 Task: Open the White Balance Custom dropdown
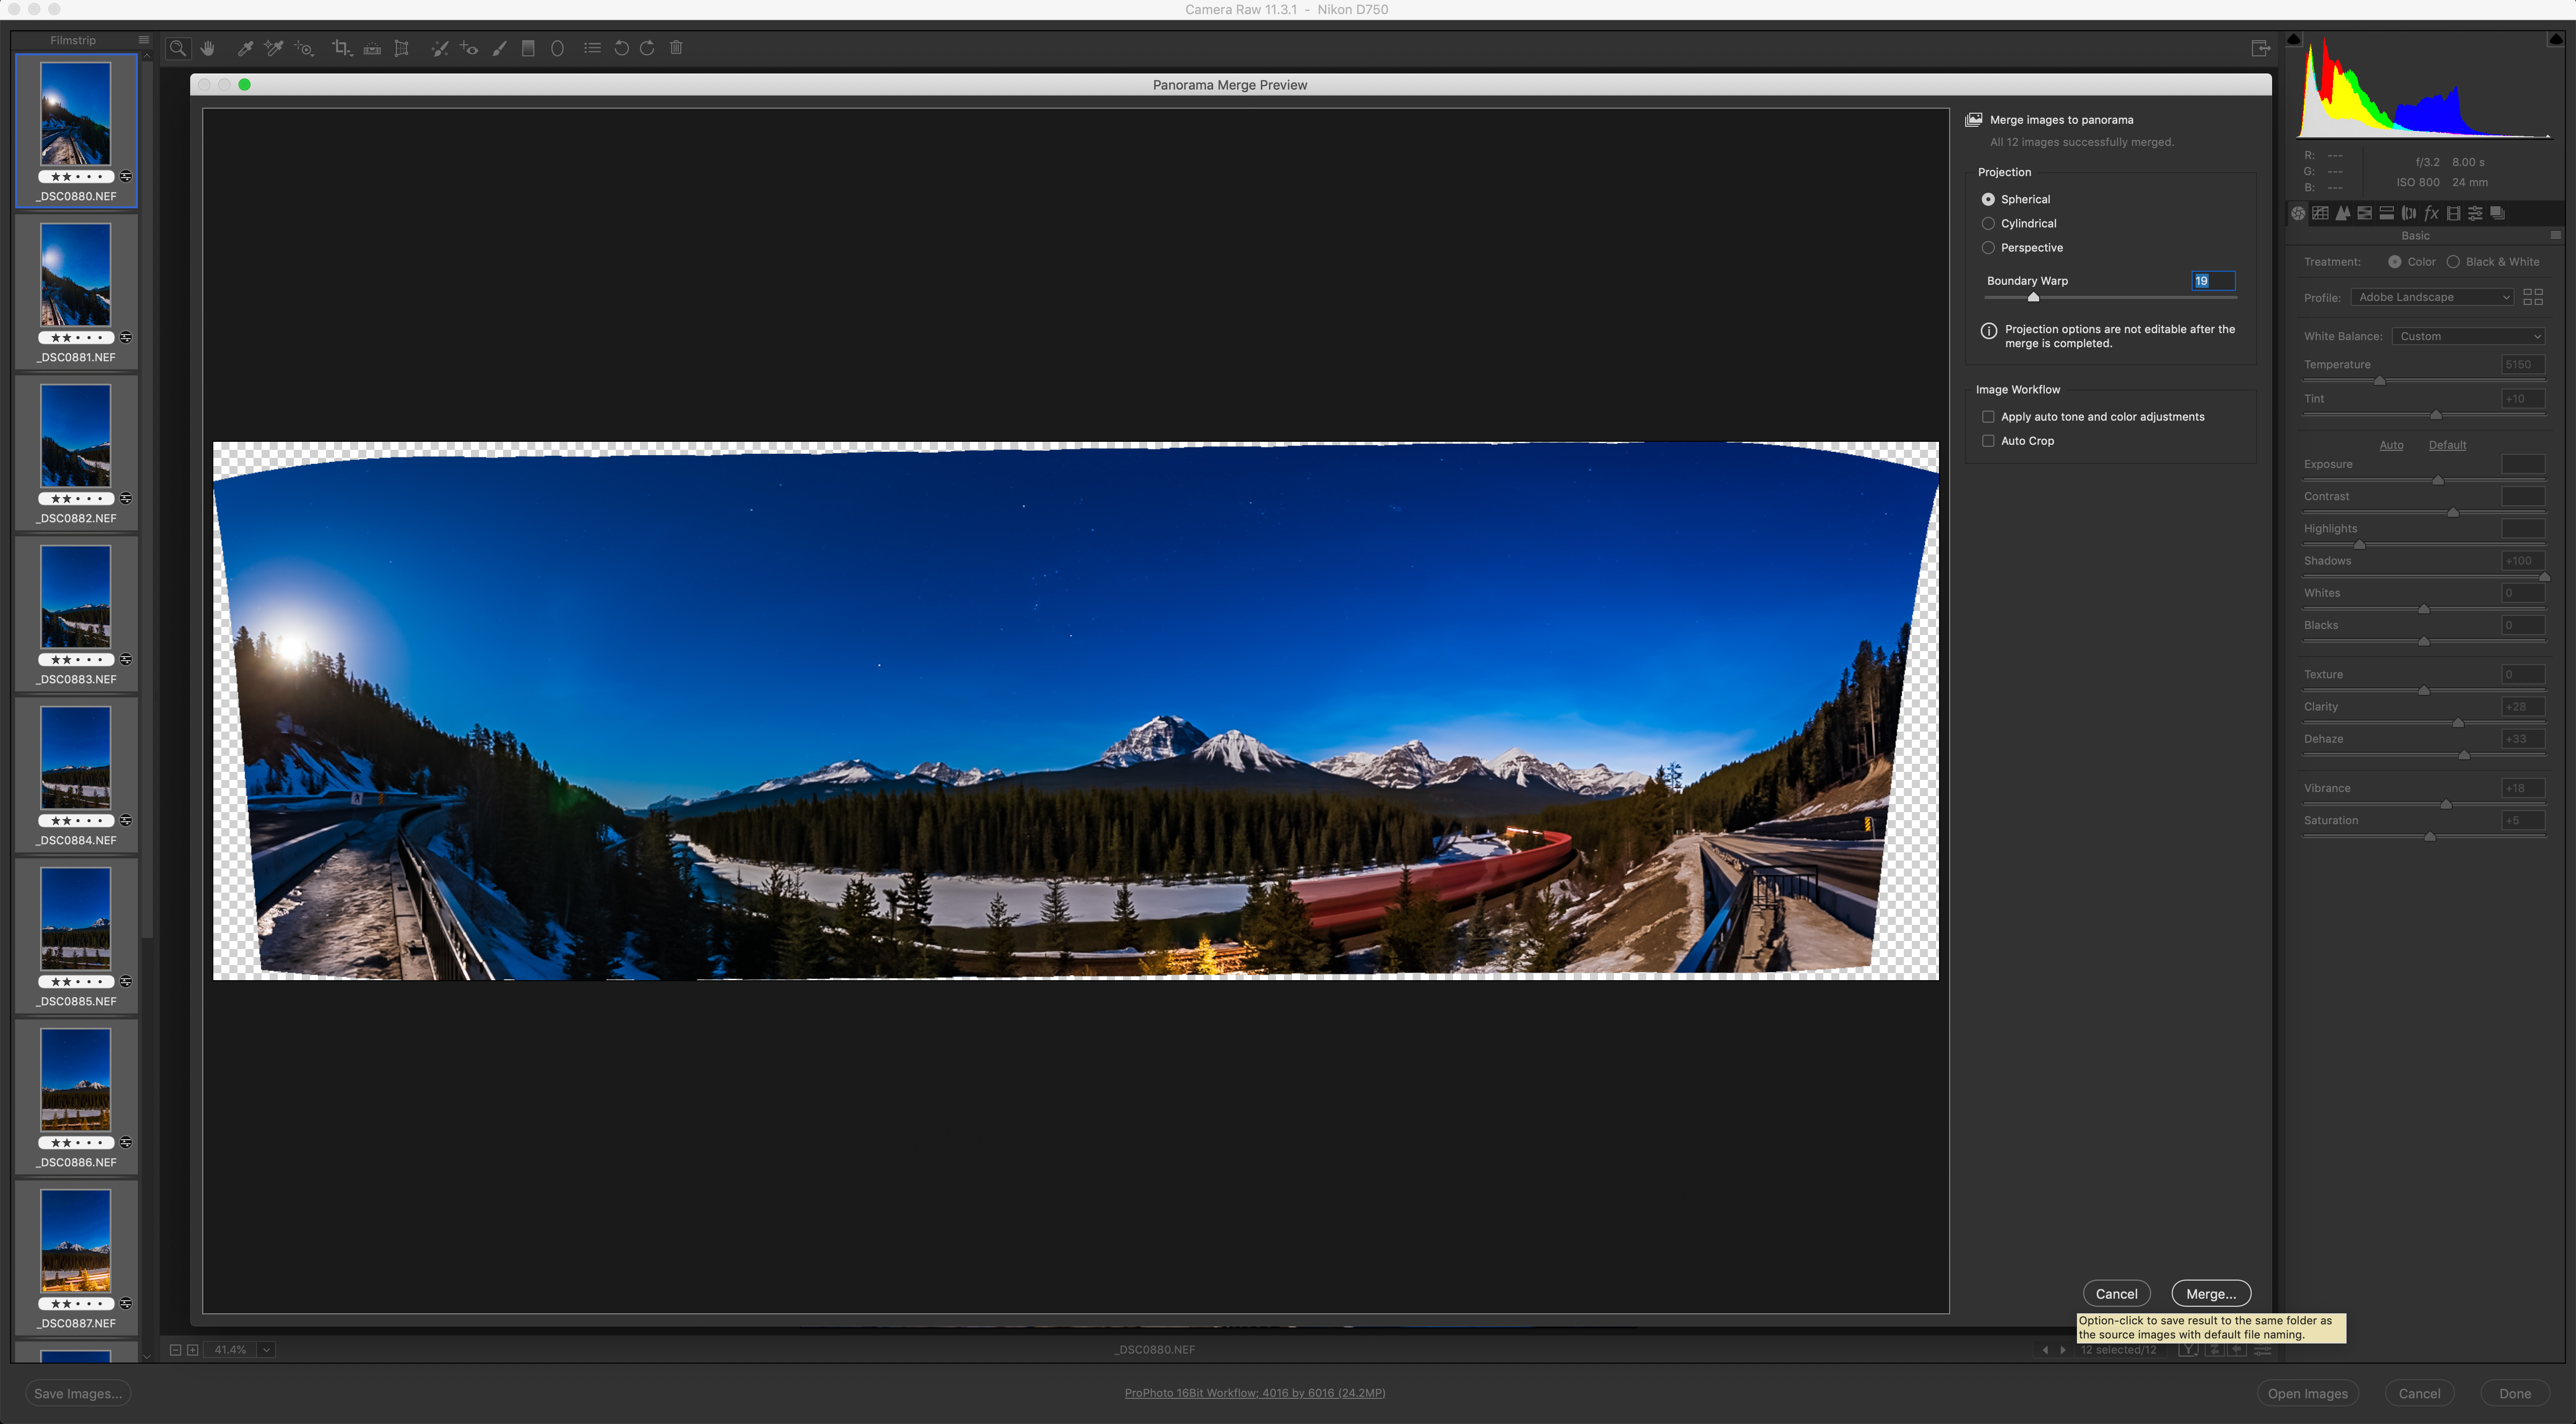(2468, 336)
